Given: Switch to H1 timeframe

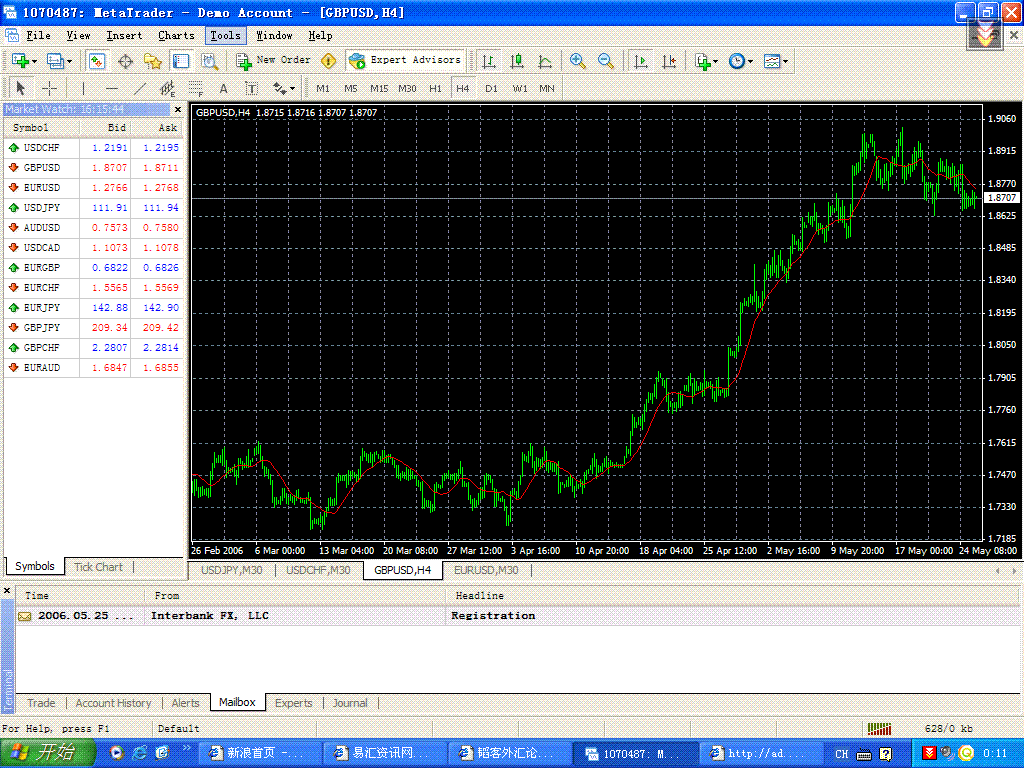Looking at the screenshot, I should (435, 88).
